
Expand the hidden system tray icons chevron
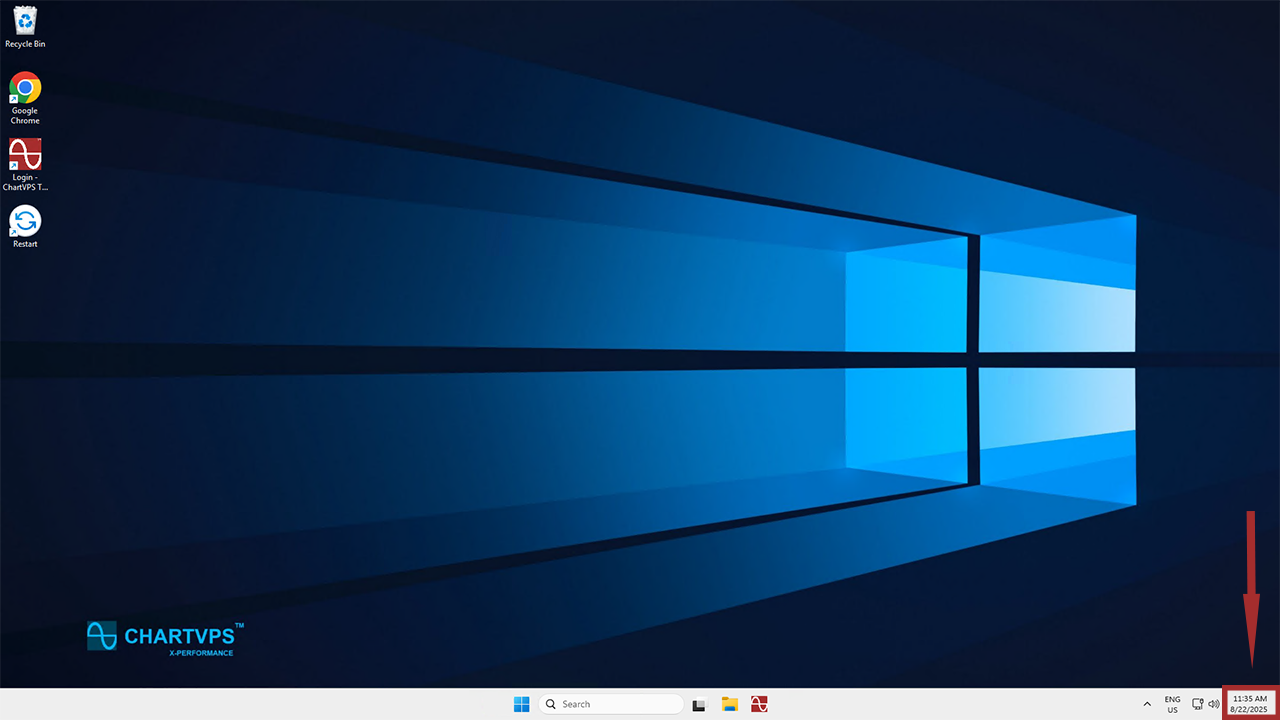(1147, 704)
